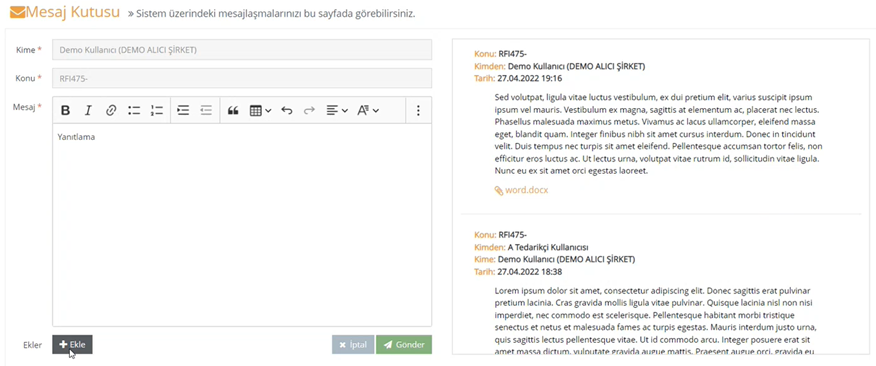Open the text alignment dropdown

tap(337, 111)
